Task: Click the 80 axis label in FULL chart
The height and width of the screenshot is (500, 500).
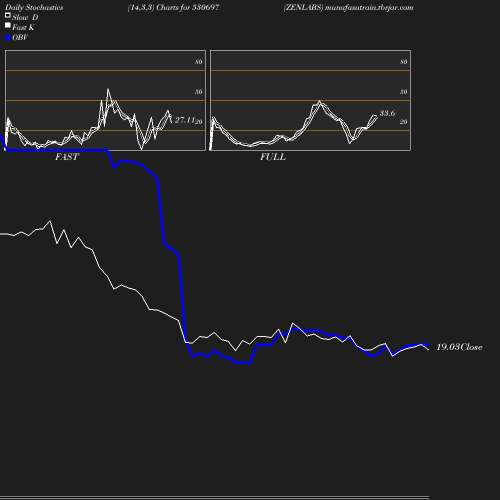Action: [x=404, y=62]
